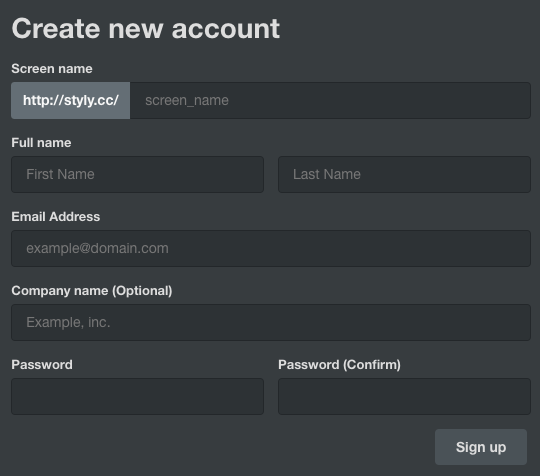Image resolution: width=540 pixels, height=476 pixels.
Task: Select the Last Name field
Action: point(404,174)
